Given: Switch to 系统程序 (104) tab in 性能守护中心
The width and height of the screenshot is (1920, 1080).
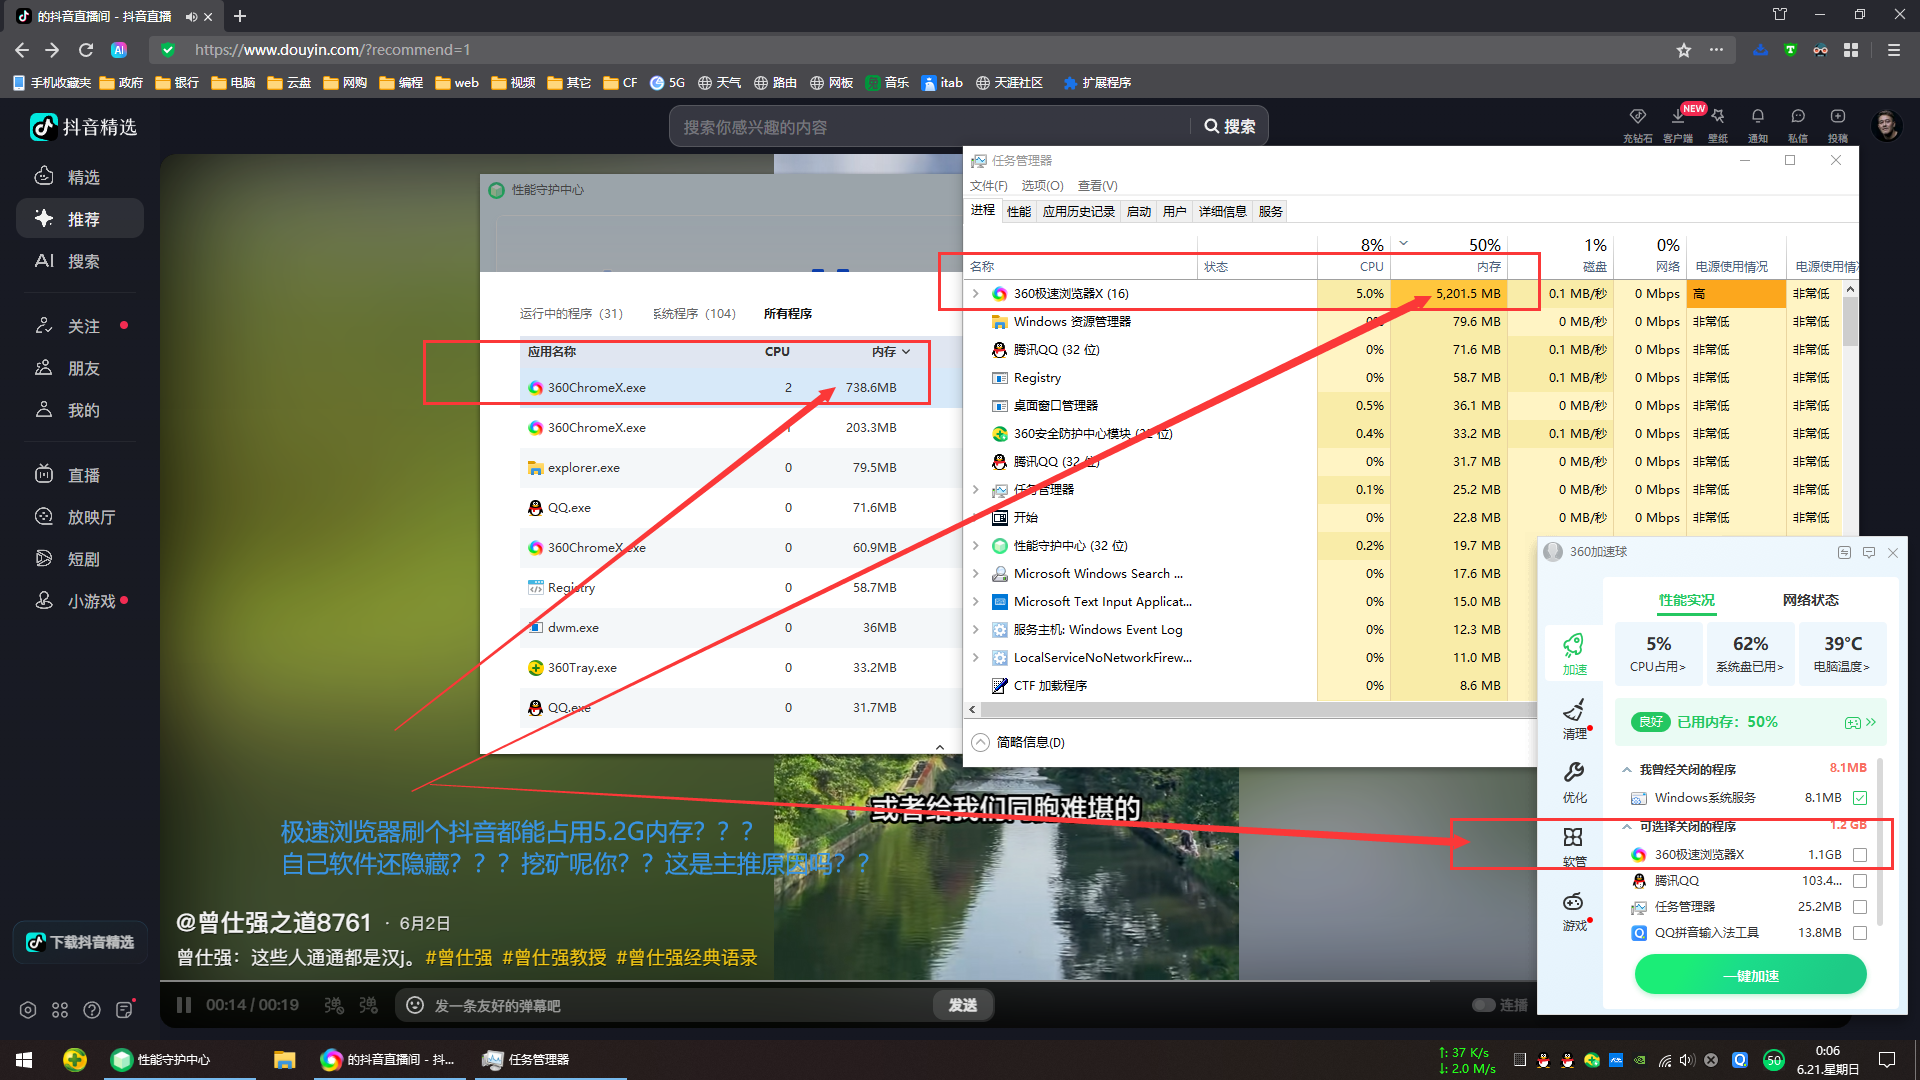Looking at the screenshot, I should 694,314.
